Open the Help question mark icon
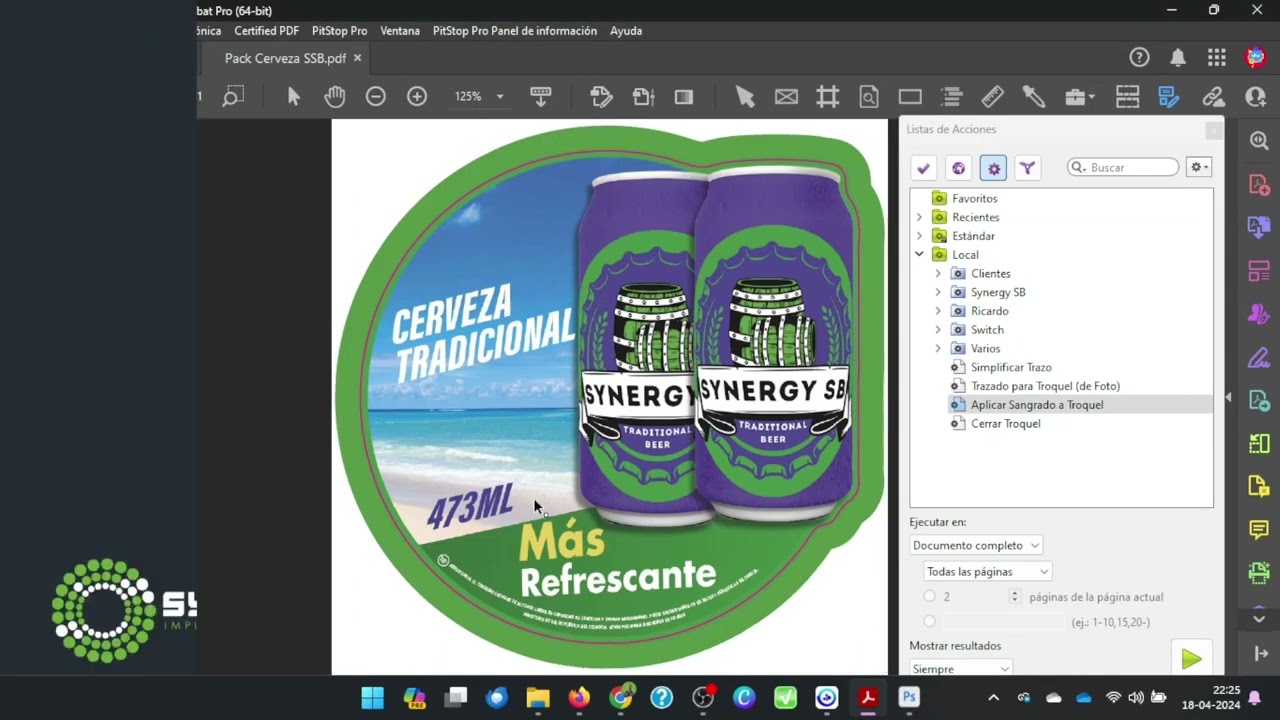1280x720 pixels. 1139,58
